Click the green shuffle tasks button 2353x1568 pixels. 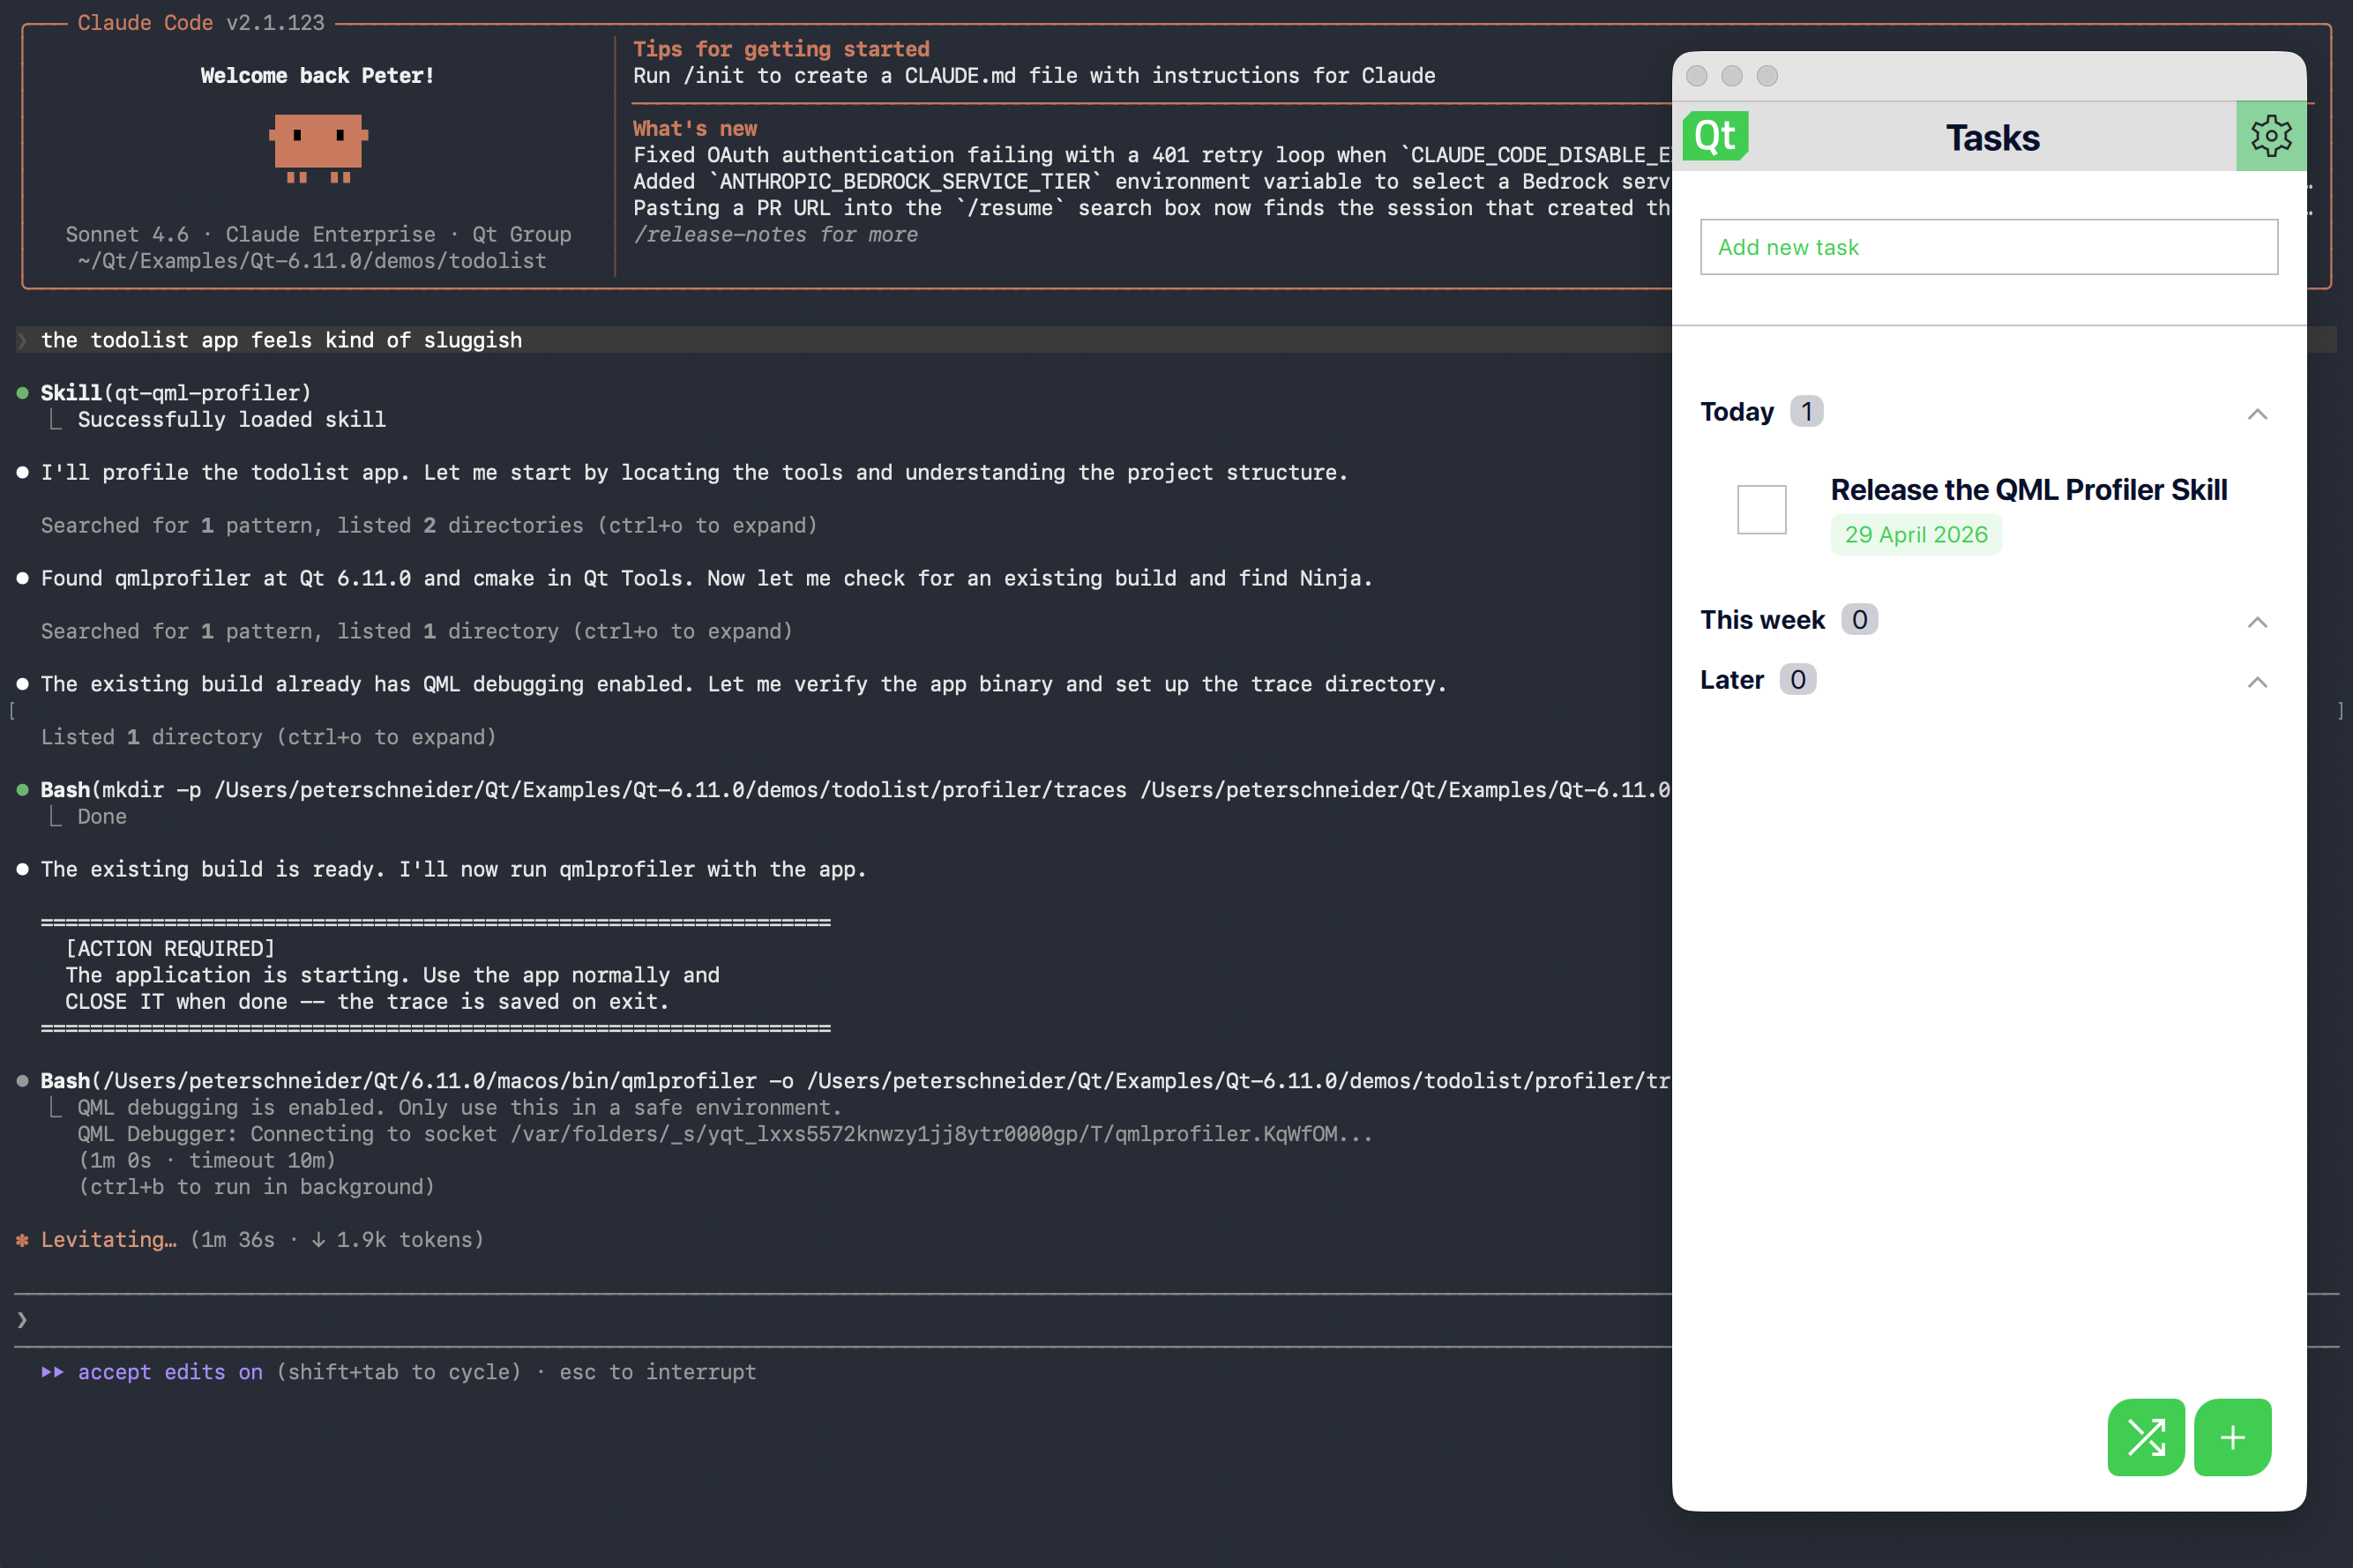[x=2145, y=1437]
